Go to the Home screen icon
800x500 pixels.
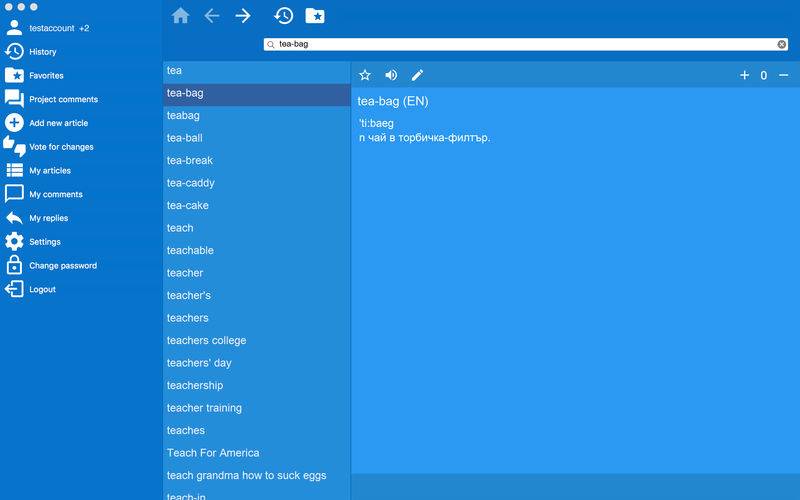point(180,16)
